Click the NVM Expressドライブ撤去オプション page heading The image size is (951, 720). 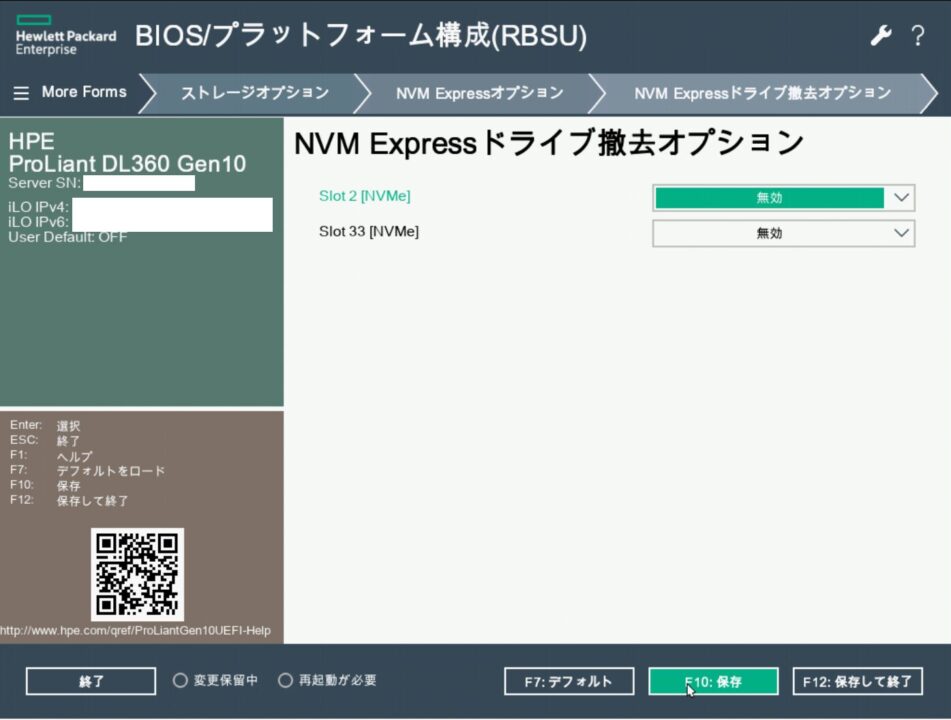pyautogui.click(x=549, y=143)
